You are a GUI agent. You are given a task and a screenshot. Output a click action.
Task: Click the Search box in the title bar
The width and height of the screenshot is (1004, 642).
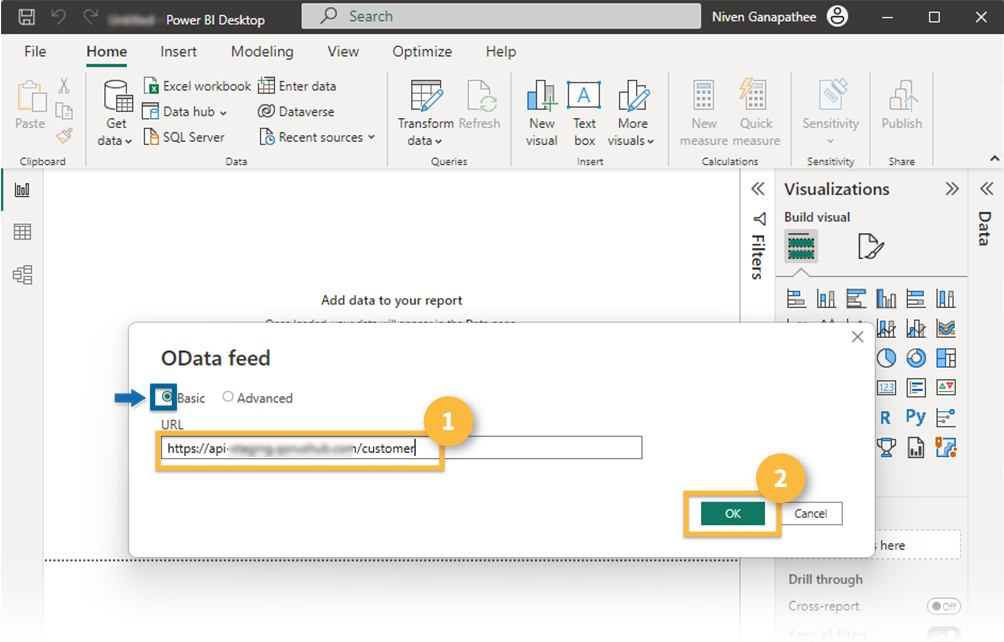pyautogui.click(x=501, y=17)
